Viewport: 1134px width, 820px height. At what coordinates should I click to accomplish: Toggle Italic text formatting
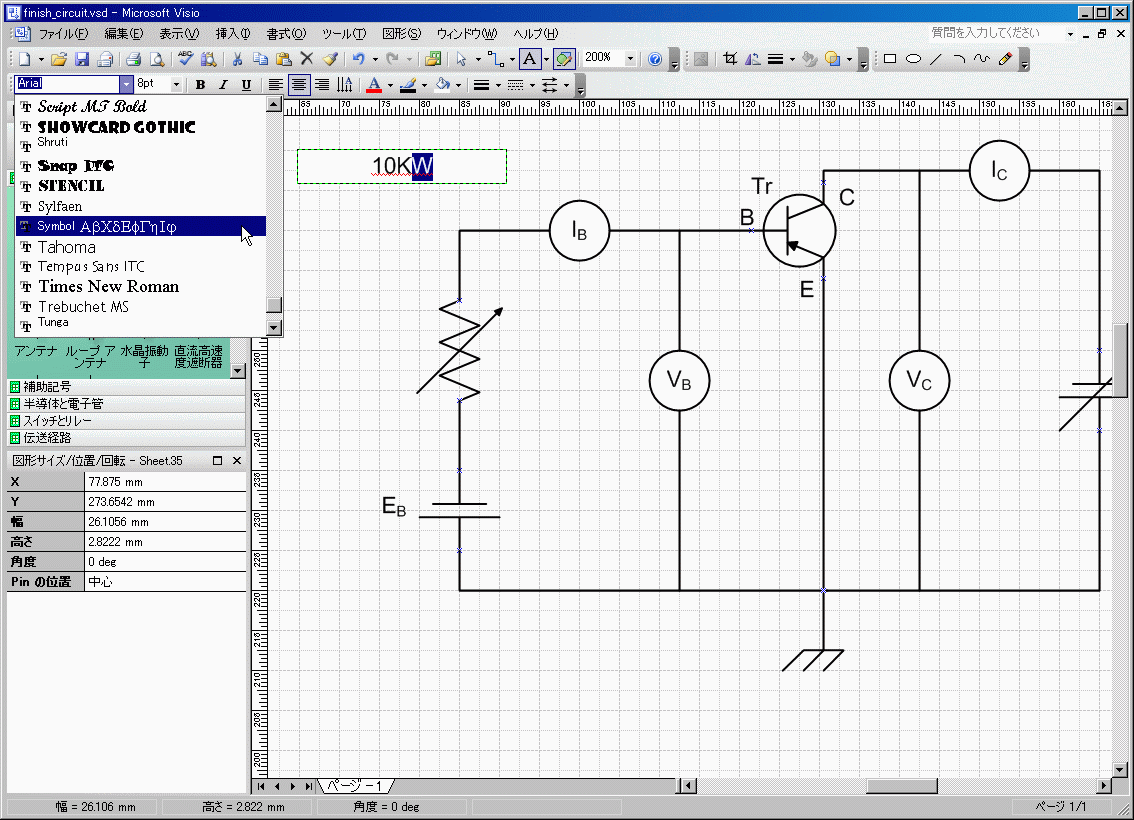pyautogui.click(x=223, y=85)
